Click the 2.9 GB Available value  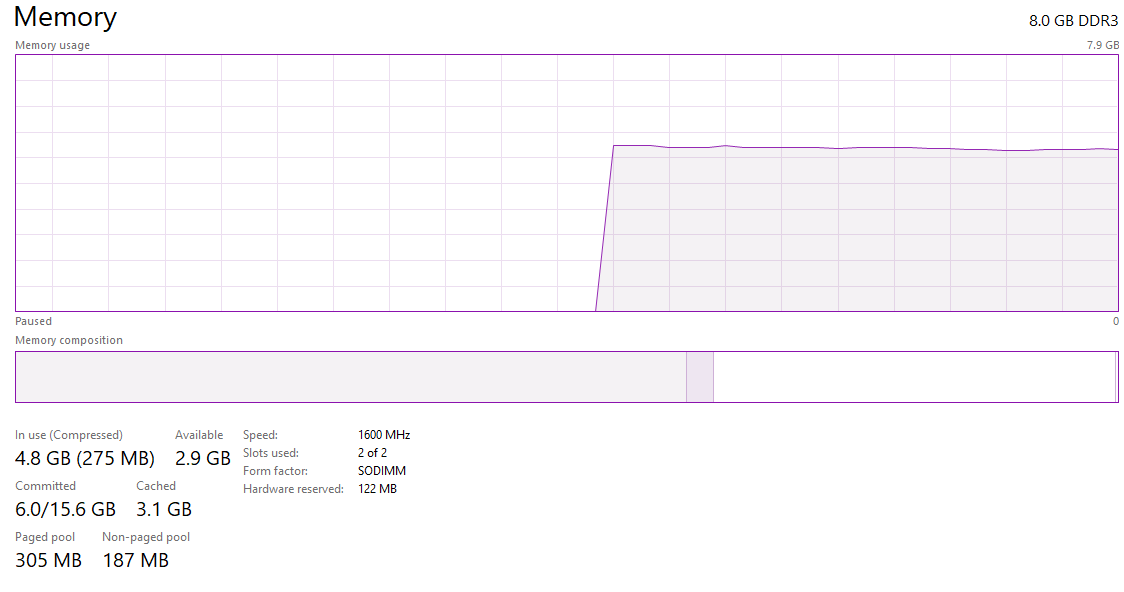click(x=203, y=459)
